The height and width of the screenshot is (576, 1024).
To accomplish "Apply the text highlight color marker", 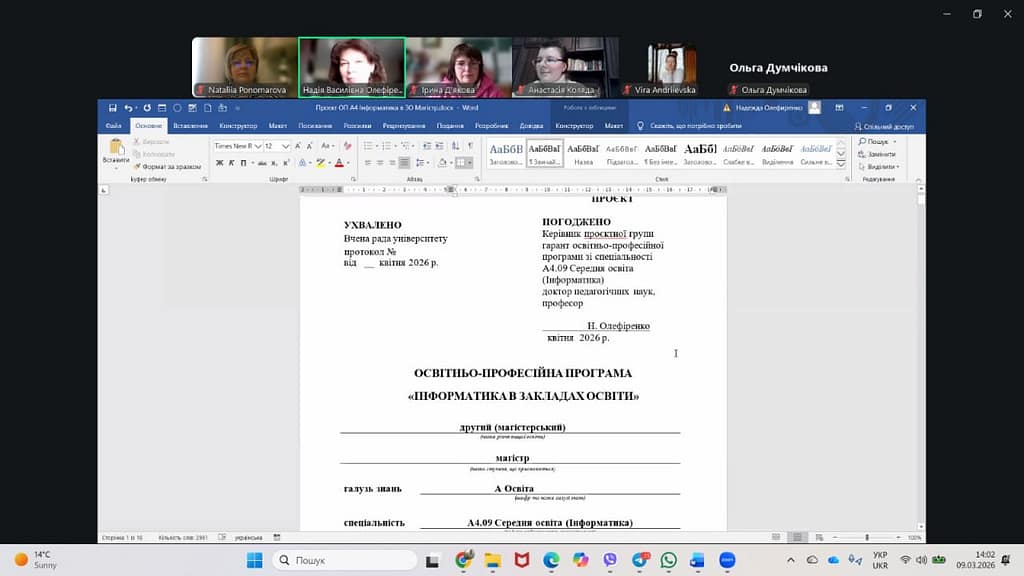I will coord(320,163).
